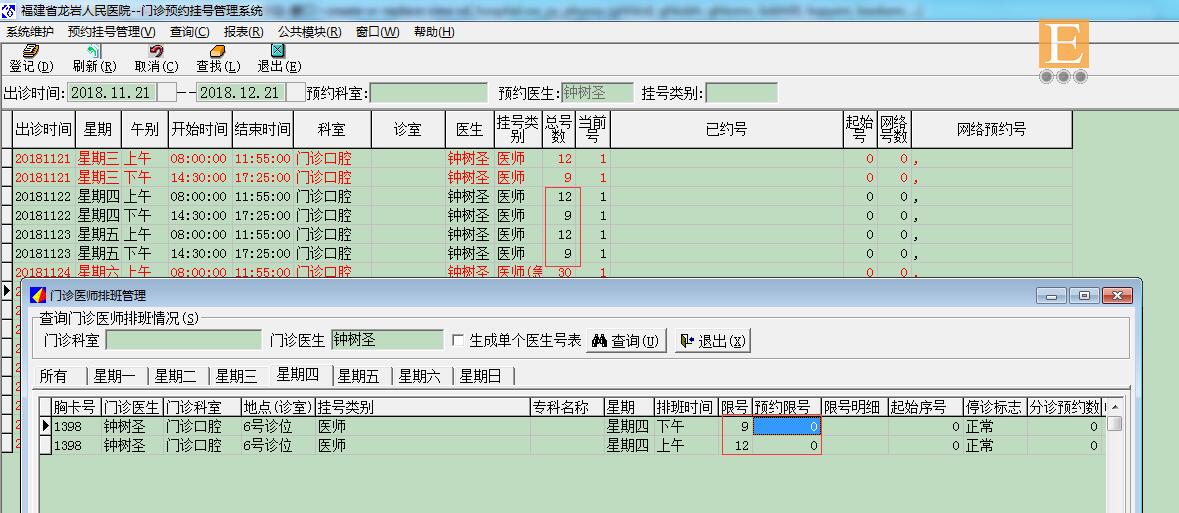Click the 已约号 column header
The image size is (1179, 513).
726,129
